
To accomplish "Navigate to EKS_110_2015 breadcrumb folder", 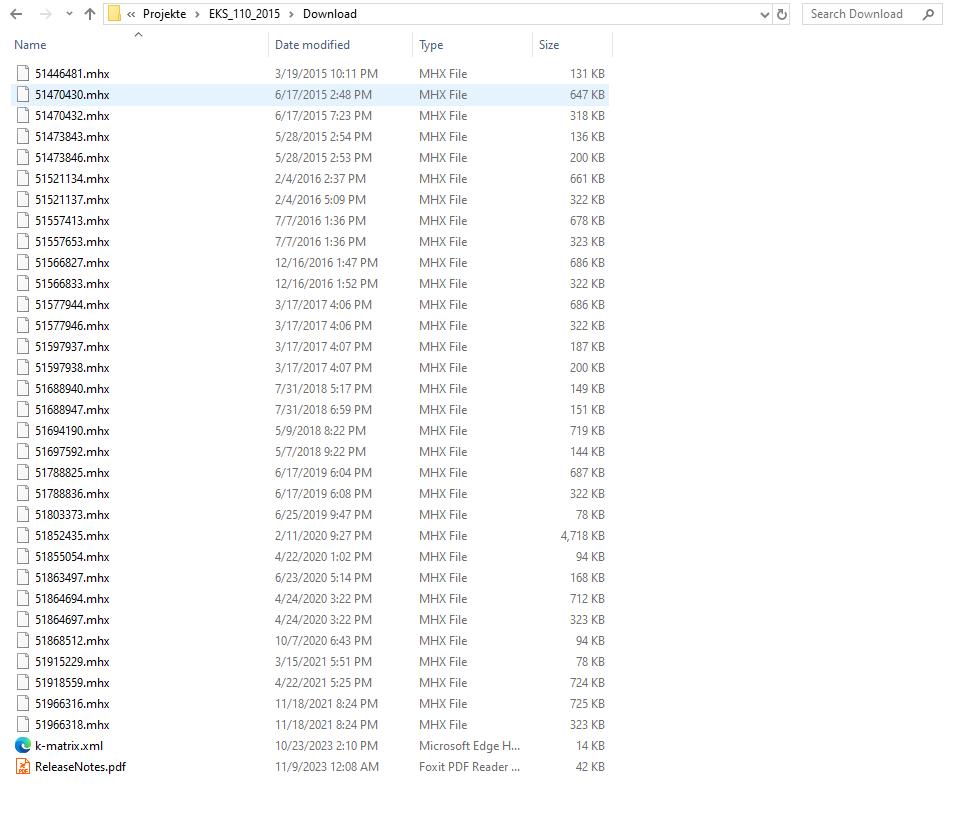I will [244, 14].
